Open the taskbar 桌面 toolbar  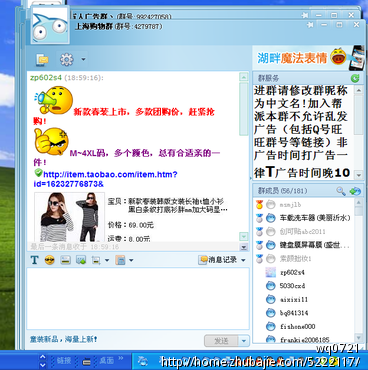[106, 361]
